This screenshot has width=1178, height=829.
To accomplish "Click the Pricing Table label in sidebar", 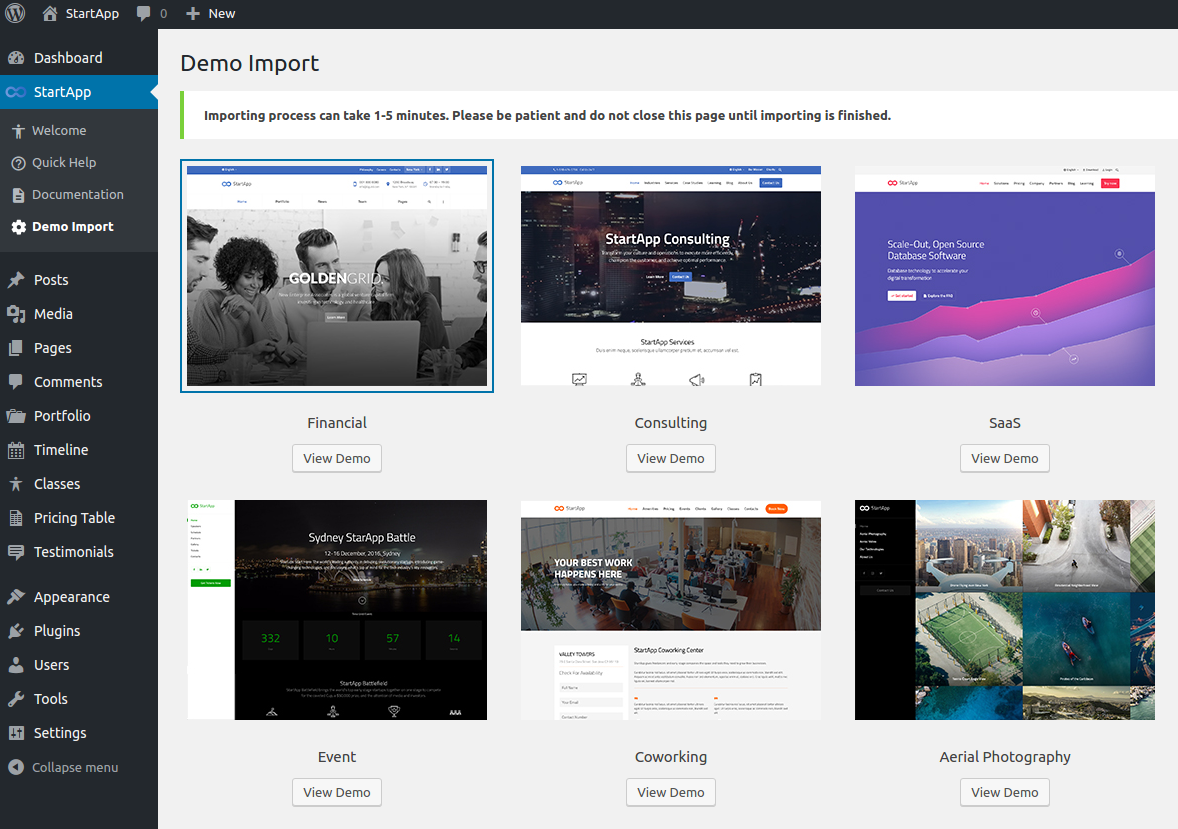I will point(74,518).
